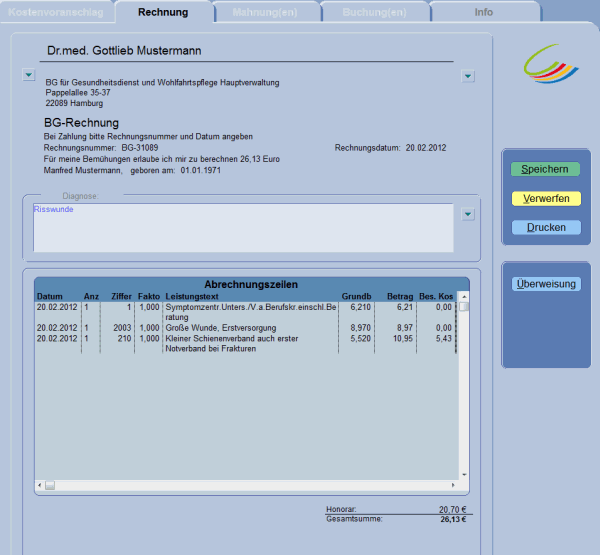Click the horizontal scrollbar thumb in table

[50, 485]
